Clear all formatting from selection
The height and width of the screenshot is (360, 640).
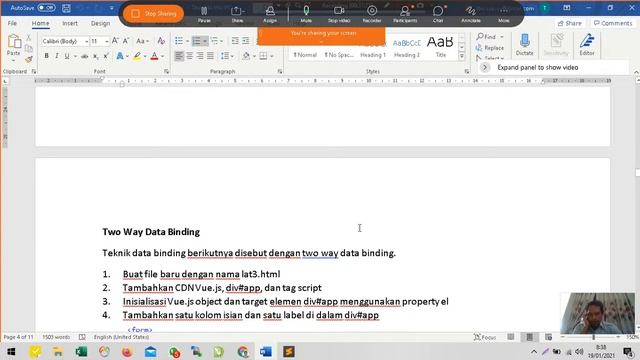[161, 41]
